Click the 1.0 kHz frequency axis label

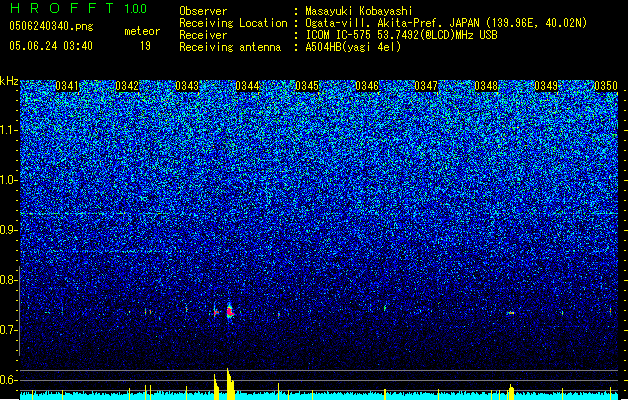9,180
